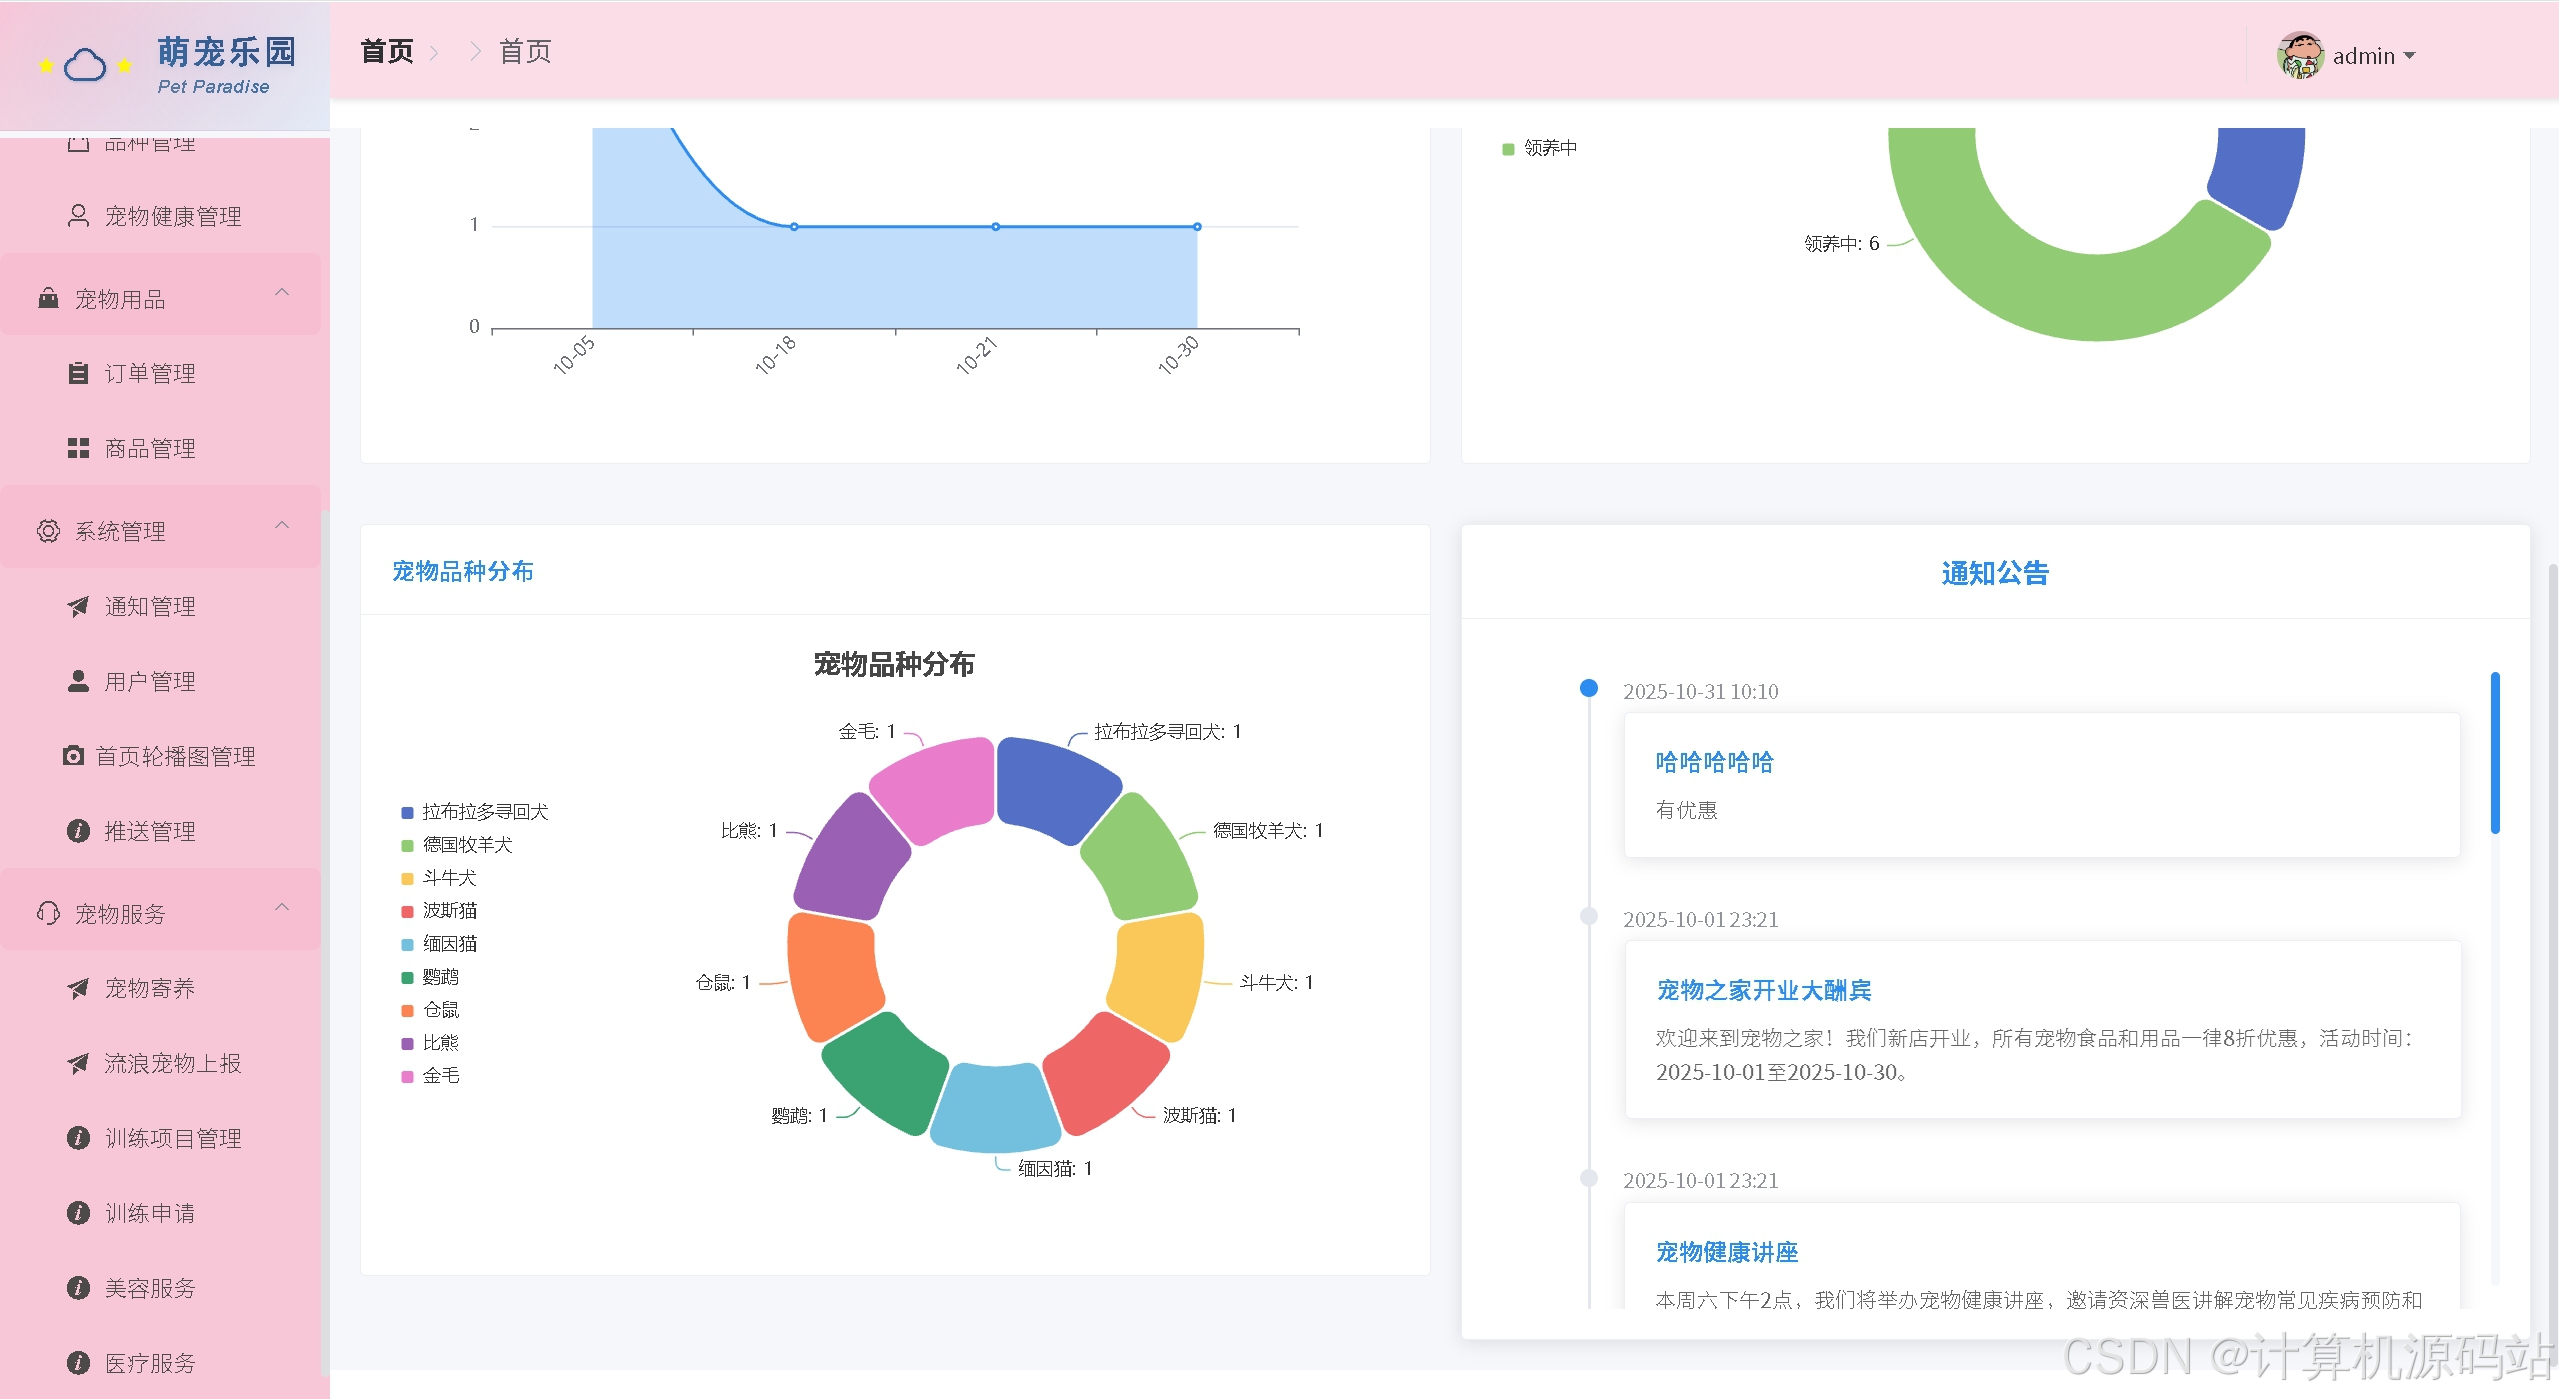Screen dimensions: 2559x1399
Task: Go to 训练项目管理 page
Action: (x=160, y=1138)
